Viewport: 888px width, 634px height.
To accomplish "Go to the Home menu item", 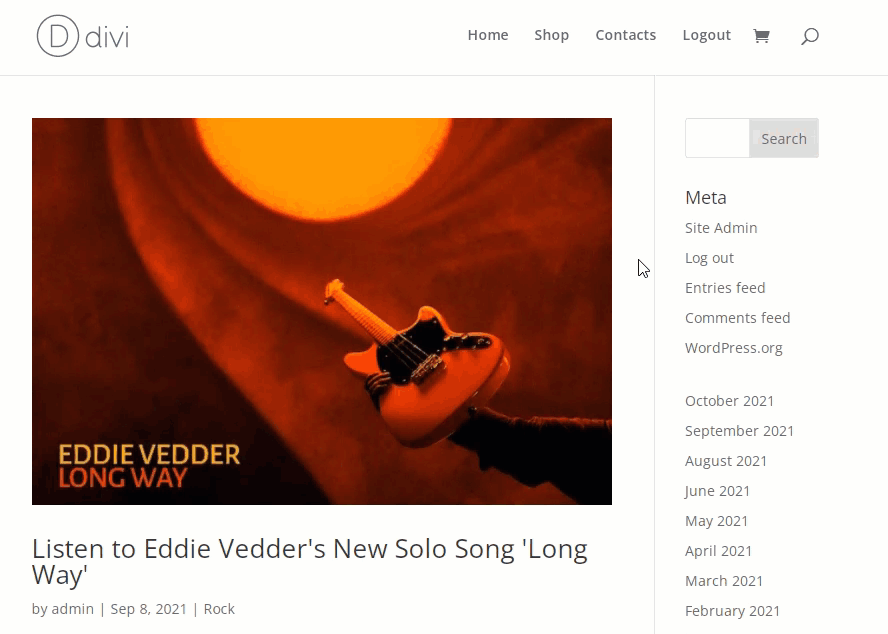I will [488, 35].
